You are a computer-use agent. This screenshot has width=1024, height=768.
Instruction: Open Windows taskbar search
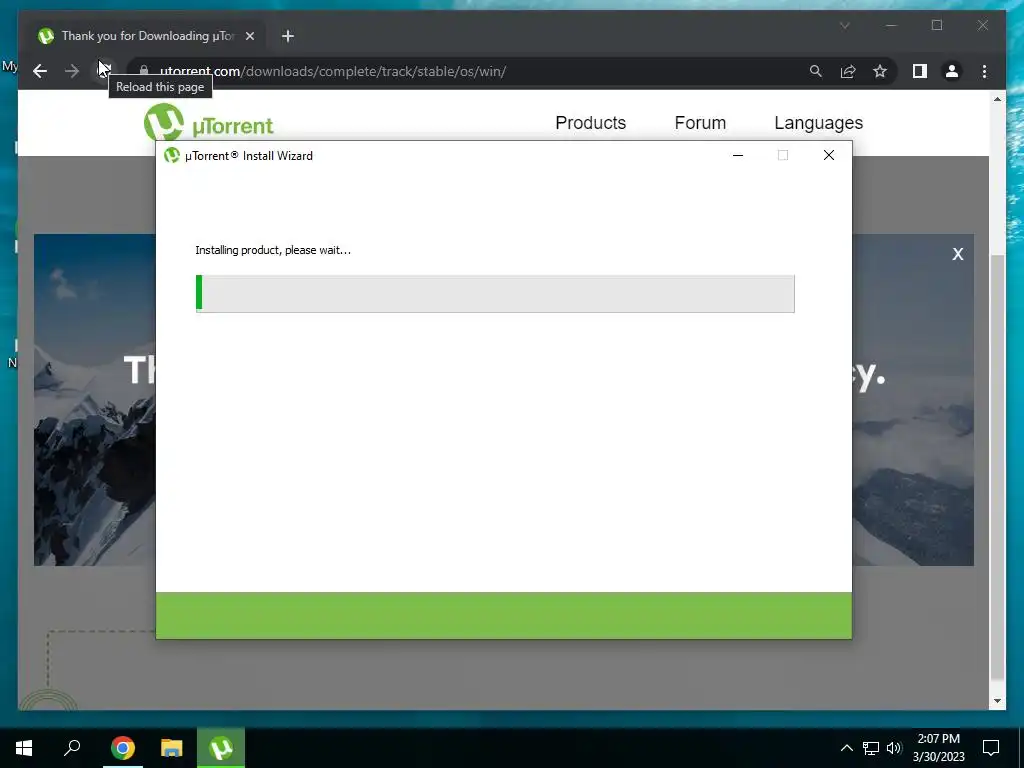coord(72,748)
